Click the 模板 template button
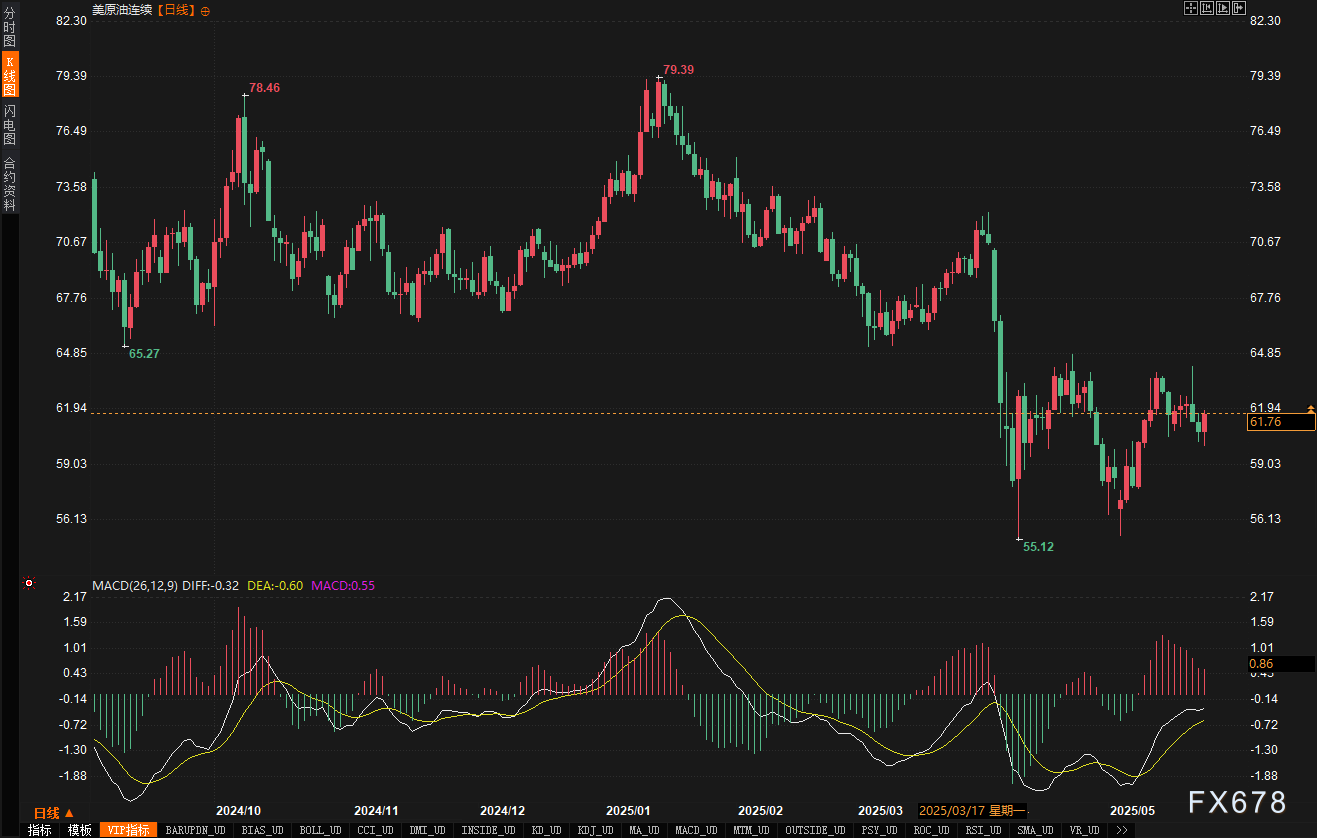 (x=80, y=830)
